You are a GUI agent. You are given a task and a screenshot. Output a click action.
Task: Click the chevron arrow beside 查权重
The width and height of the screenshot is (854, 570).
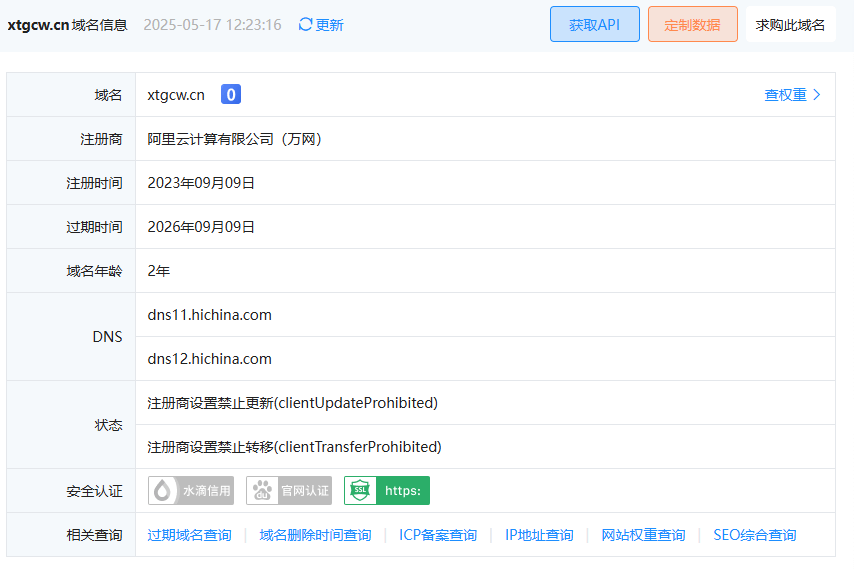[816, 95]
